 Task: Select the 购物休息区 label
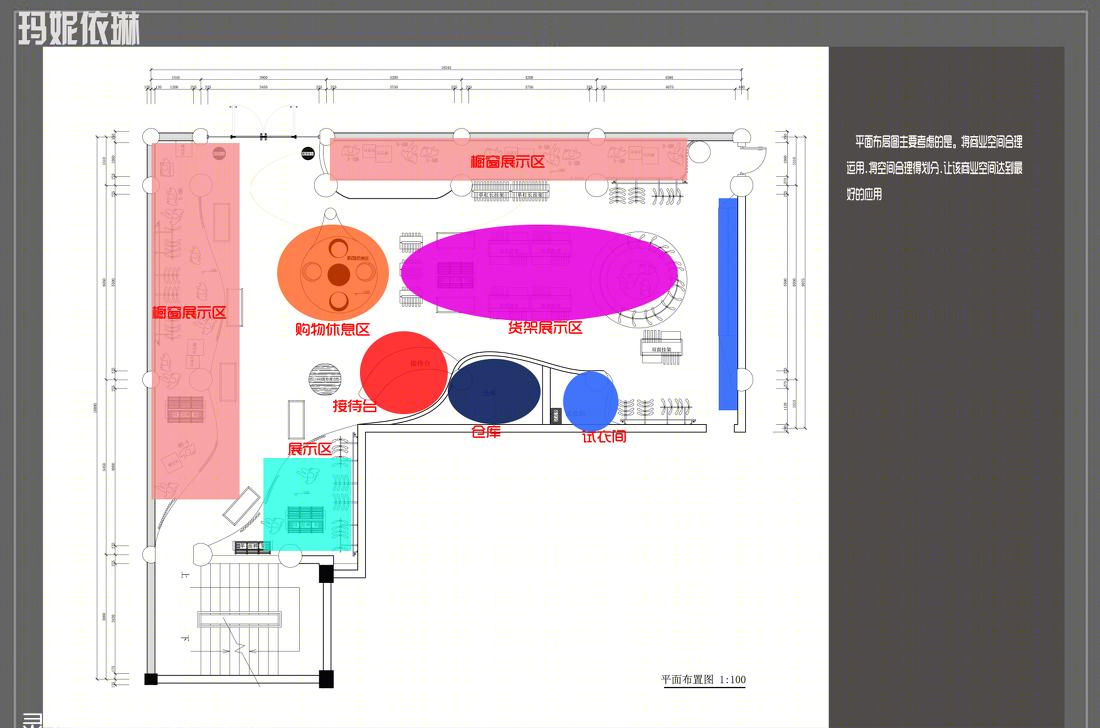333,329
